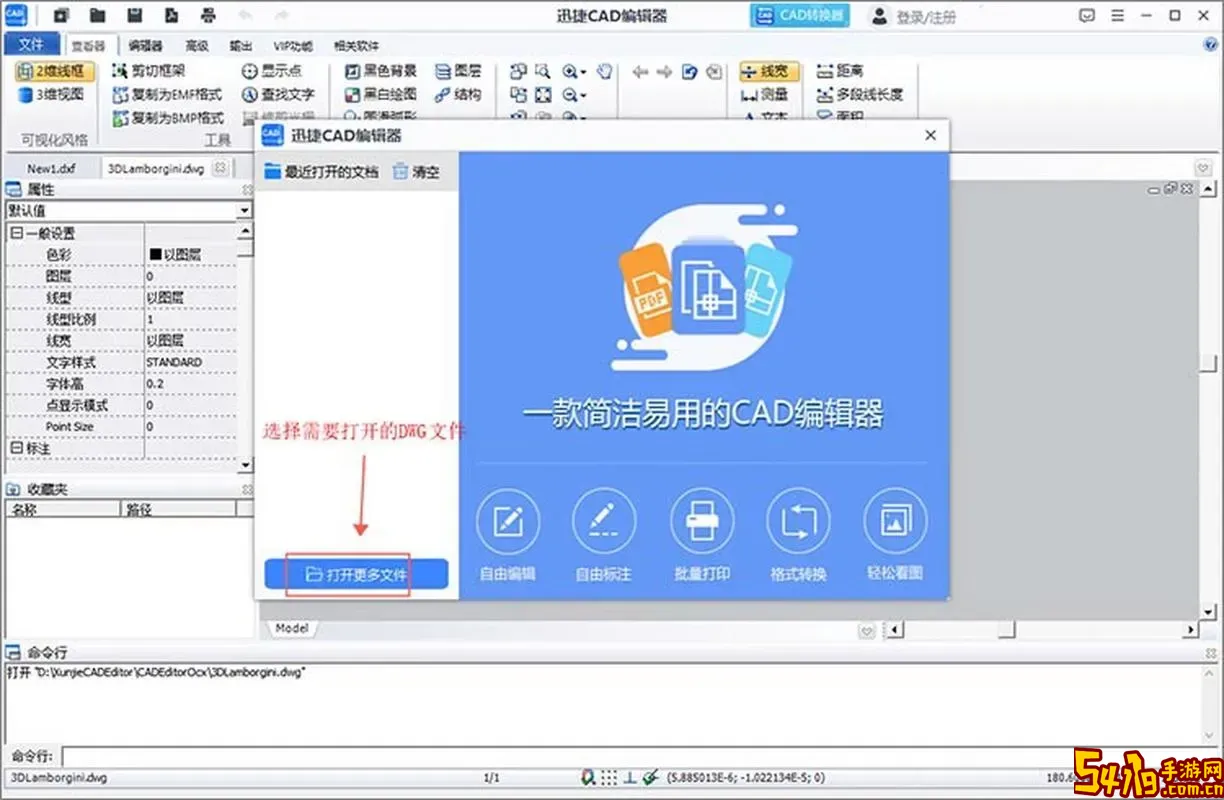The height and width of the screenshot is (800, 1224).
Task: Switch to the 高级 ribbon tab
Action: [x=197, y=46]
